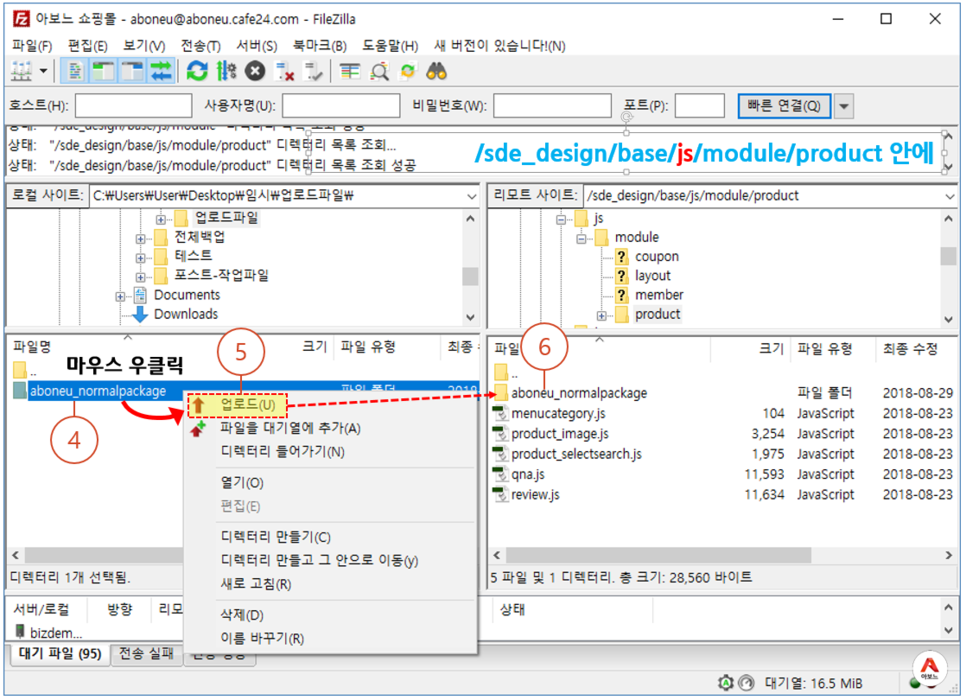
Task: Expand the 테스트 local tree folder
Action: point(140,257)
